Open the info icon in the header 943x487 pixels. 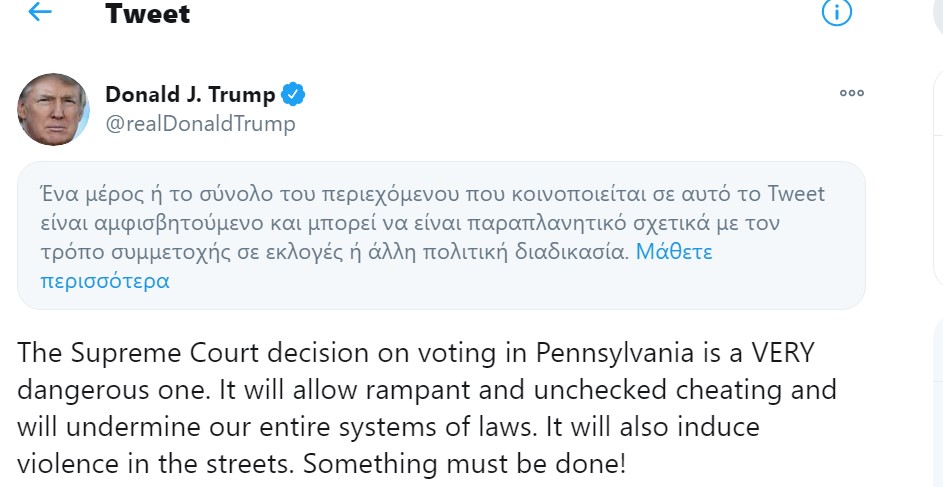837,11
